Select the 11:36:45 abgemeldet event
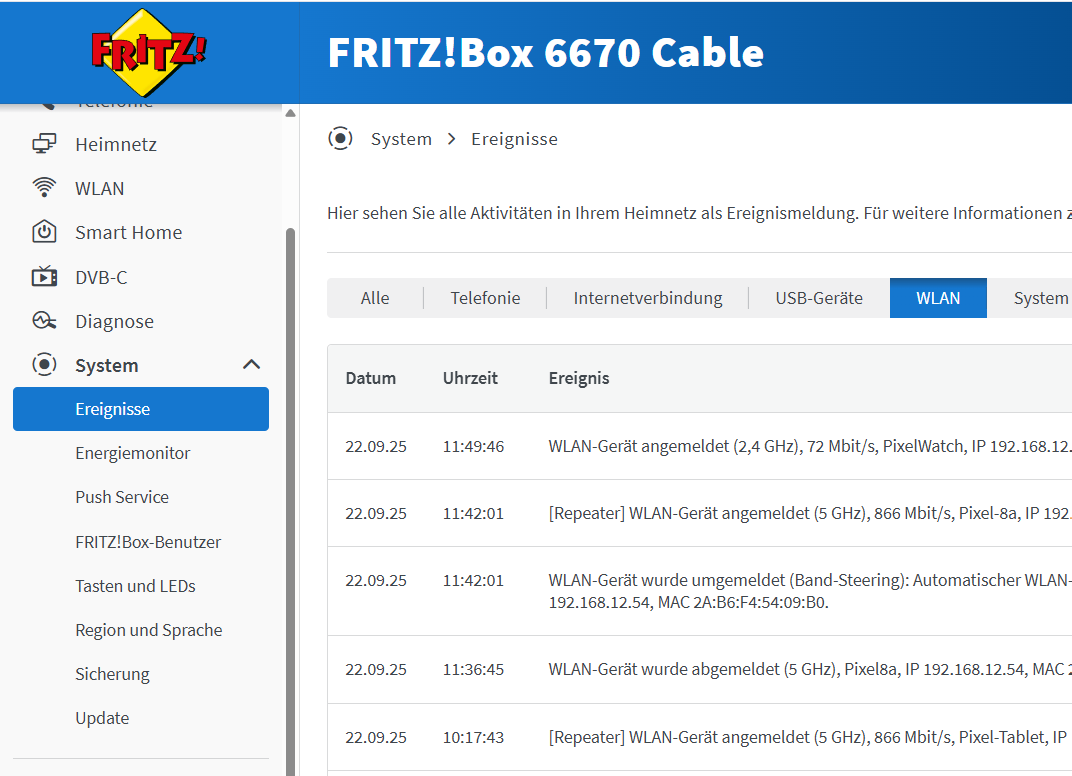Screen dimensions: 1072x776 pyautogui.click(x=699, y=669)
